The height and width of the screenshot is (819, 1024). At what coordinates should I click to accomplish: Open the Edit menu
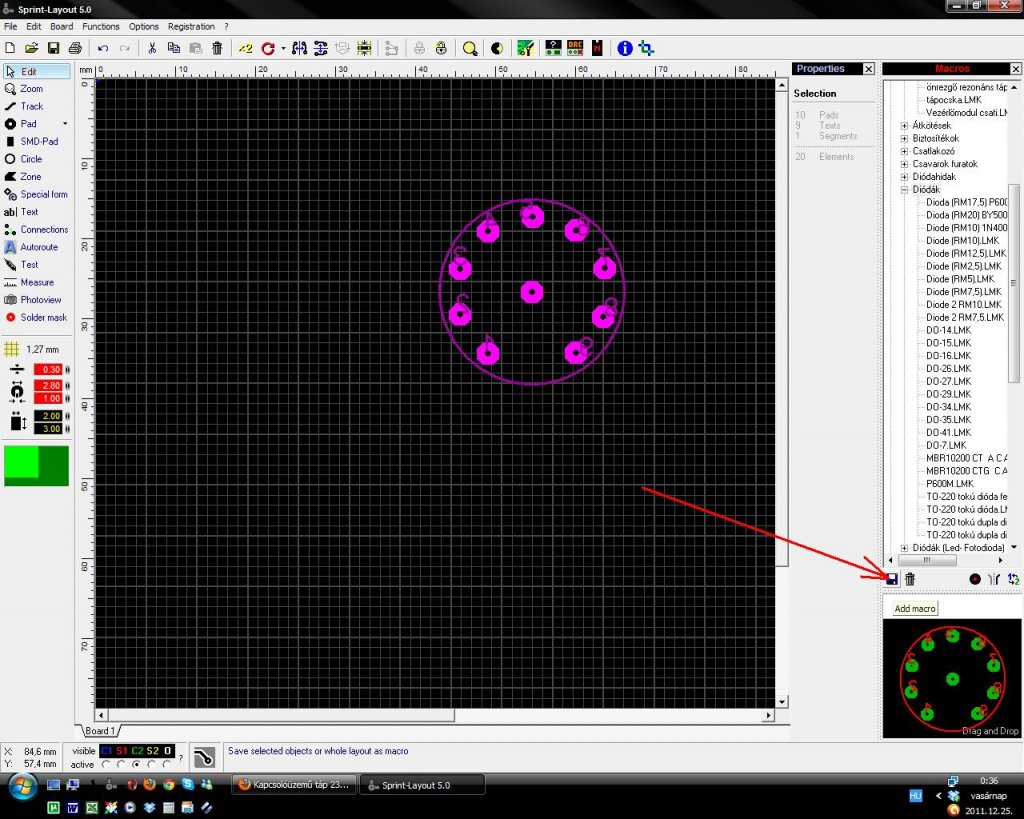click(x=33, y=27)
